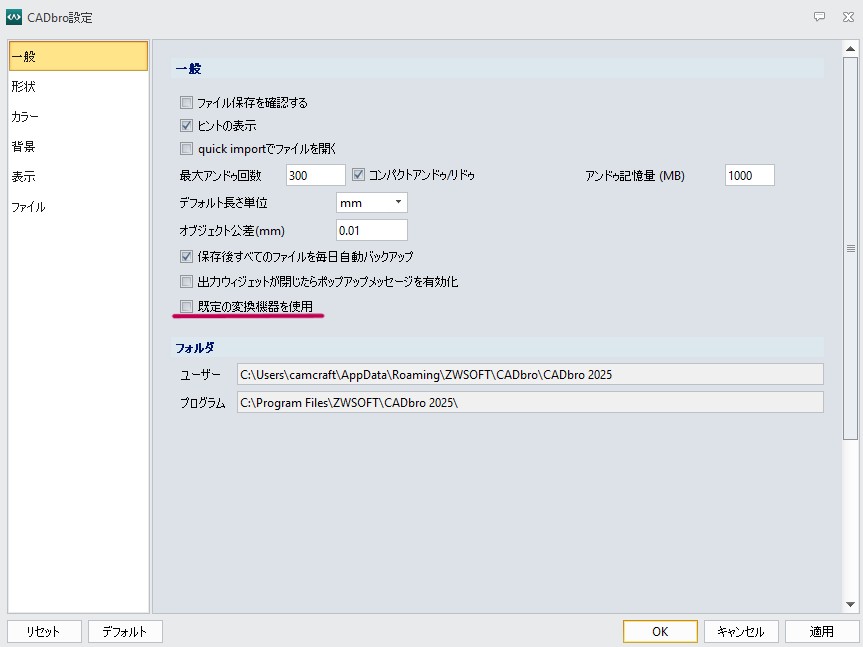Close the CADbro設定 dialog
The height and width of the screenshot is (647, 863).
tap(849, 17)
